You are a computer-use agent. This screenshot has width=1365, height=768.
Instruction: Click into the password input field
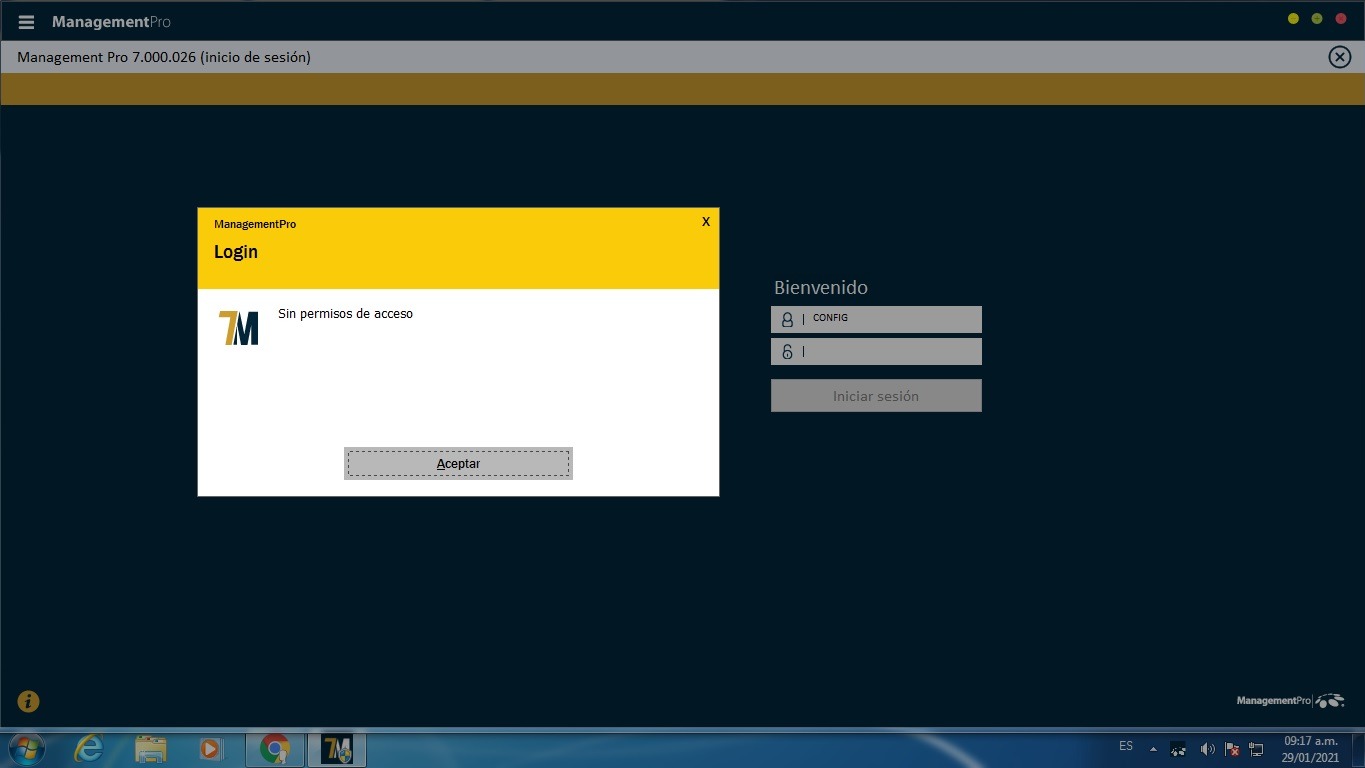click(890, 352)
